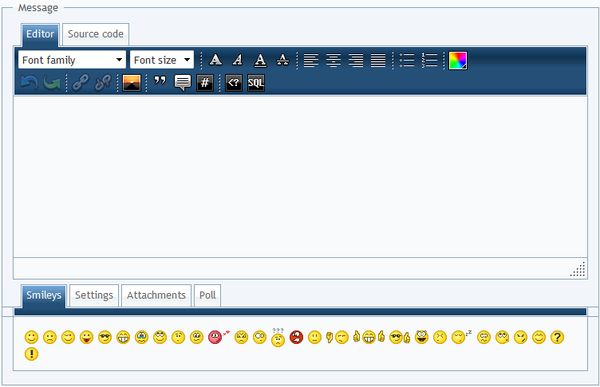Center align the text
This screenshot has height=387, width=600.
pyautogui.click(x=333, y=60)
